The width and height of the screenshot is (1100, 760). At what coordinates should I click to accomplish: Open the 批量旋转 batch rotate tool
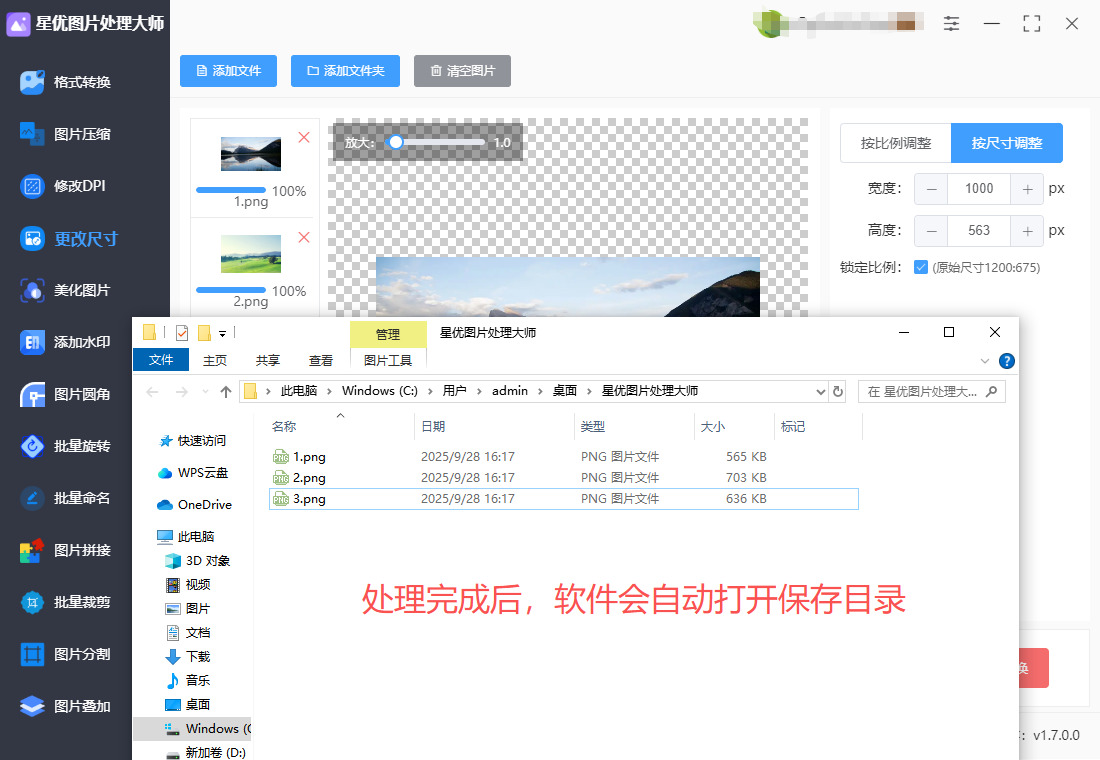(x=65, y=446)
